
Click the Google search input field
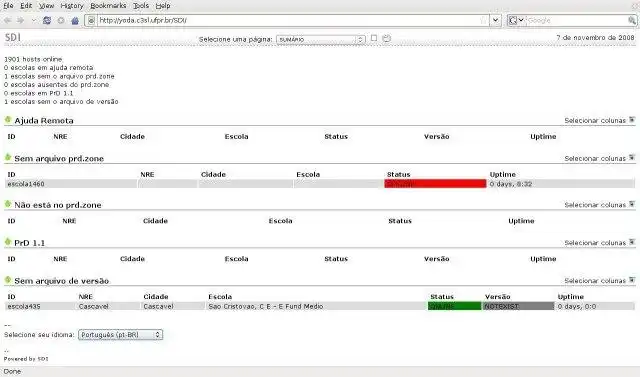point(577,20)
